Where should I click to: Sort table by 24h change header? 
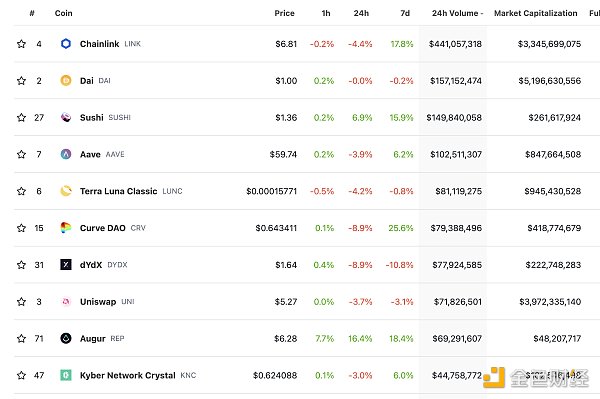[x=361, y=13]
